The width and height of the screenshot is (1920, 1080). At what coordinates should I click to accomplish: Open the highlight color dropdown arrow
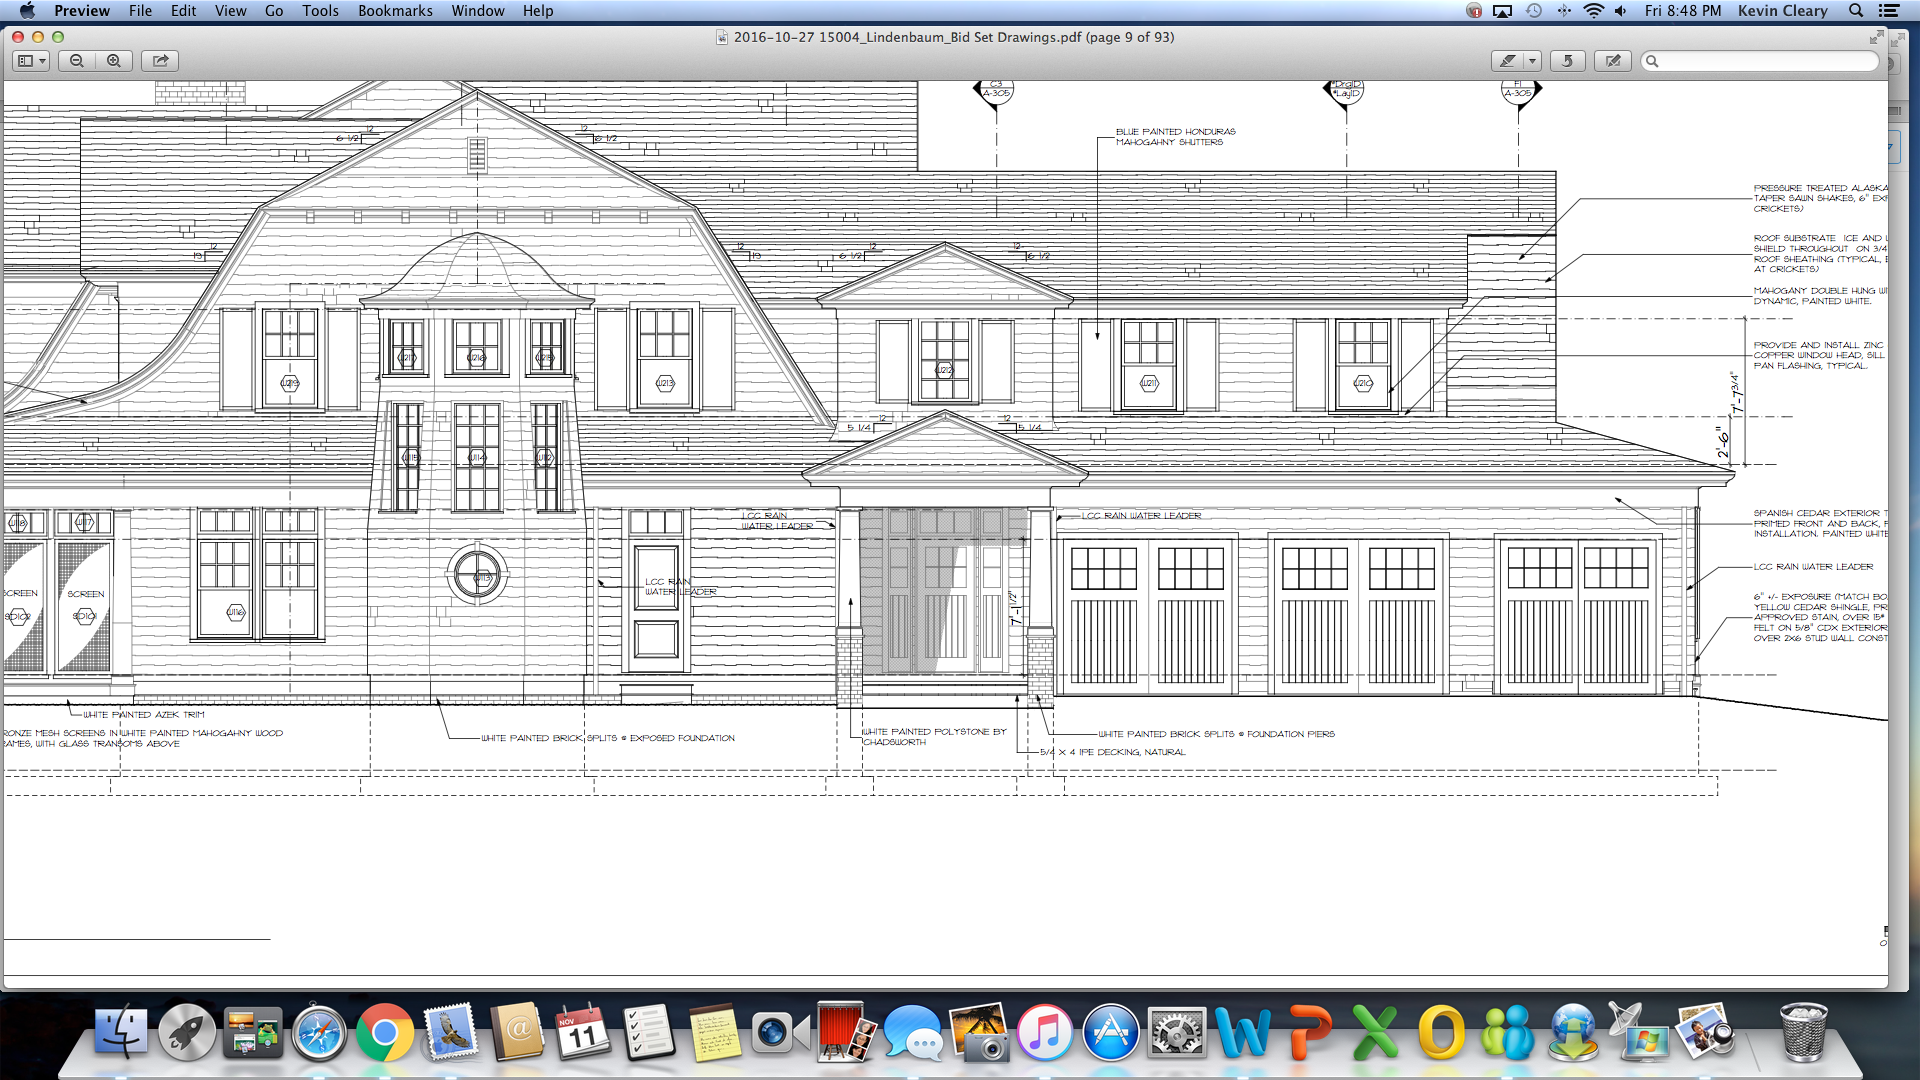pos(1532,61)
